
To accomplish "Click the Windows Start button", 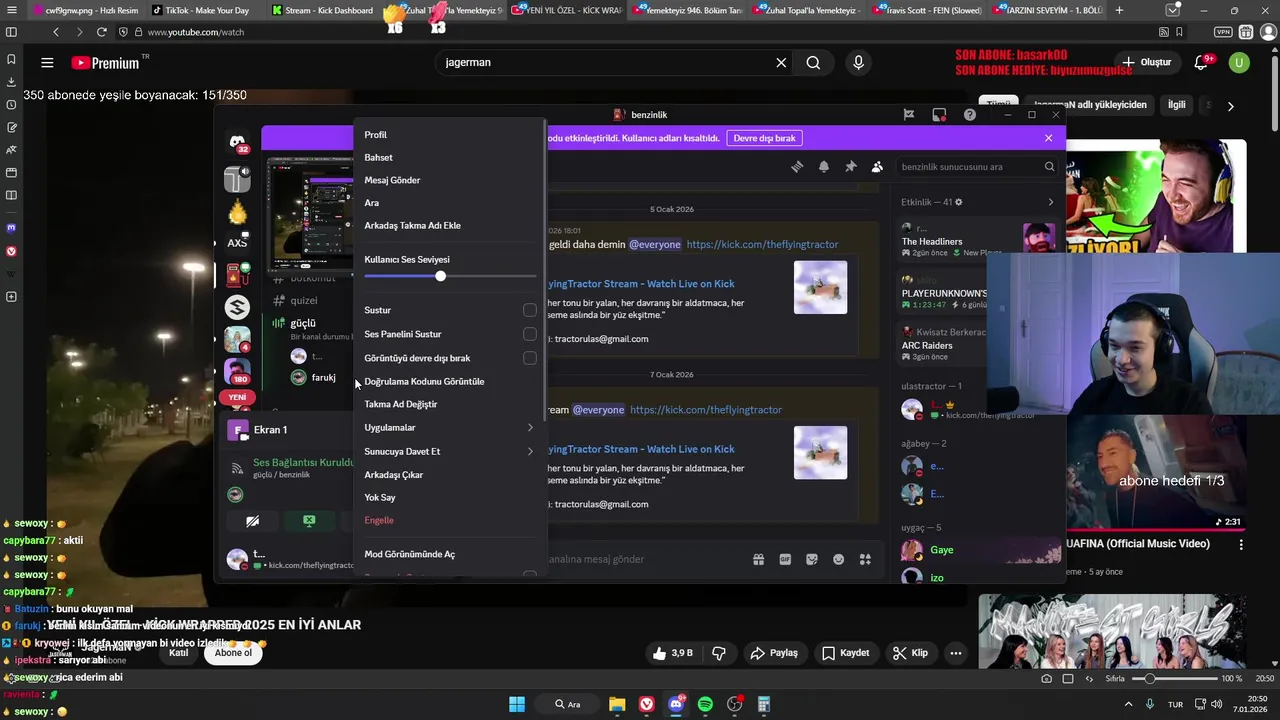I will coord(517,704).
